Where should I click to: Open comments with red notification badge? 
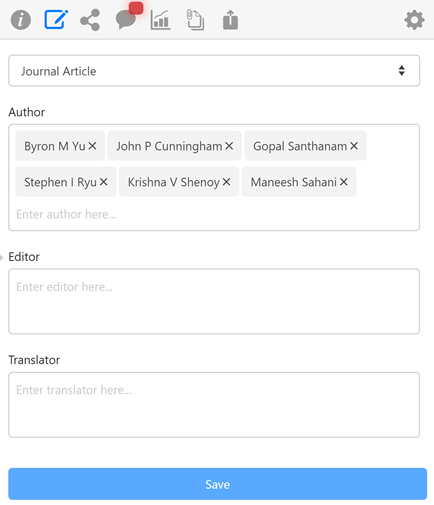click(x=128, y=17)
